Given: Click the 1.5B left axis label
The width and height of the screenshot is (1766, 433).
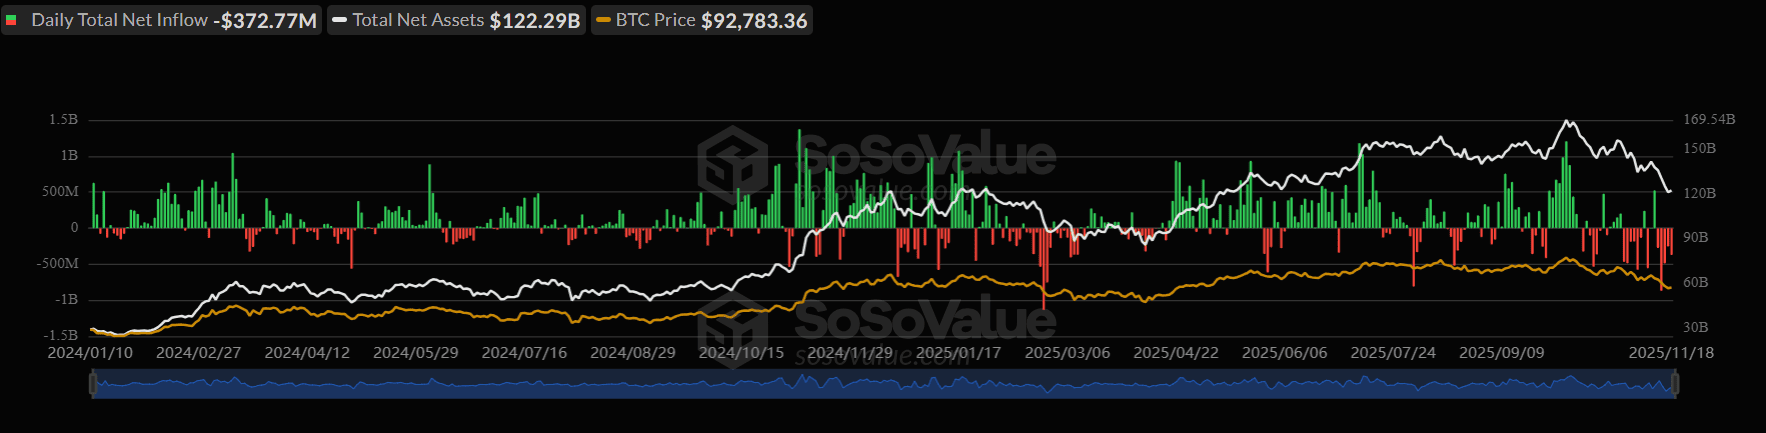Looking at the screenshot, I should pyautogui.click(x=63, y=120).
